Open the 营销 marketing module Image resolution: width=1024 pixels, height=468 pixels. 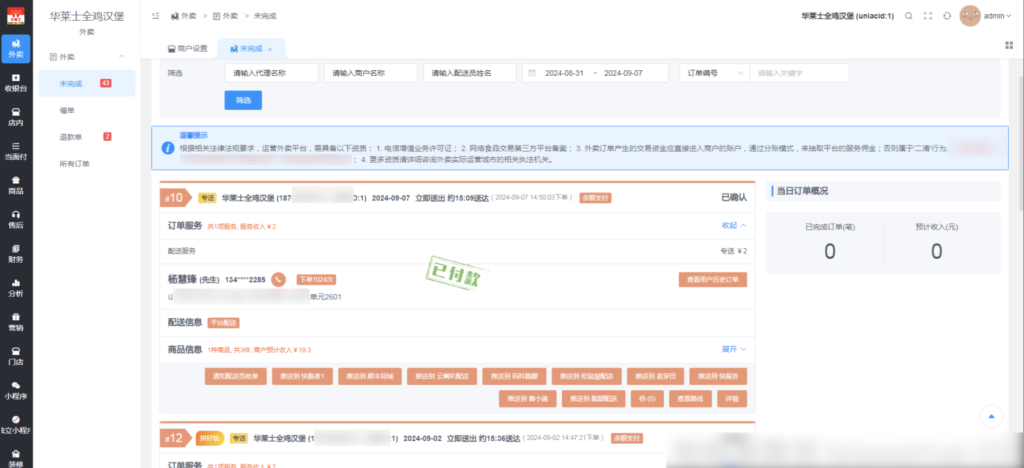[x=16, y=322]
